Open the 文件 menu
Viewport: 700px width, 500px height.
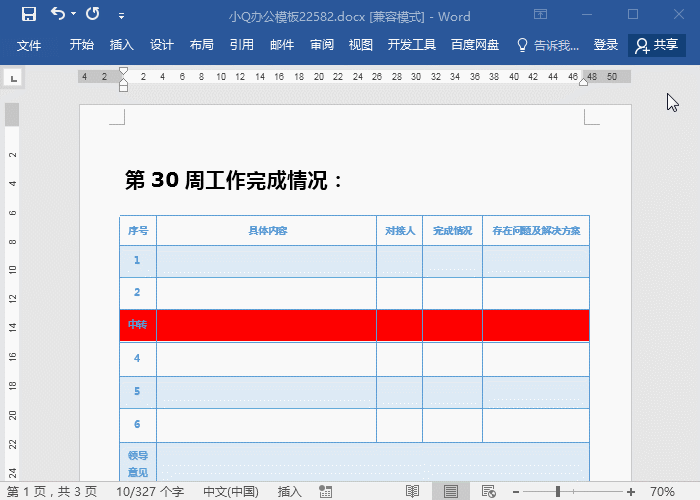29,45
